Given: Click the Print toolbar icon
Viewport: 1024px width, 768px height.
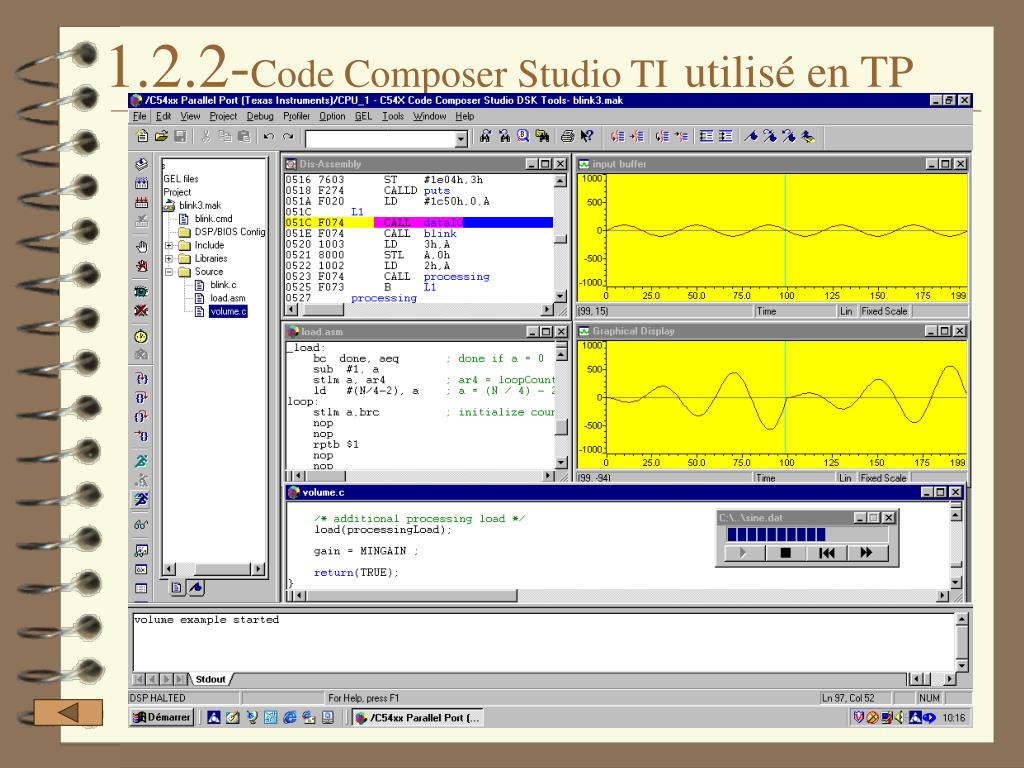Looking at the screenshot, I should click(x=567, y=136).
